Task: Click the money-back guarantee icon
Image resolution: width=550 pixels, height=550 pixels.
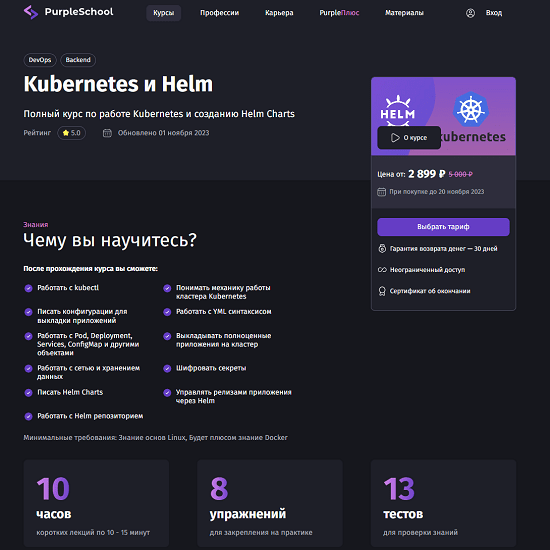Action: pos(382,249)
